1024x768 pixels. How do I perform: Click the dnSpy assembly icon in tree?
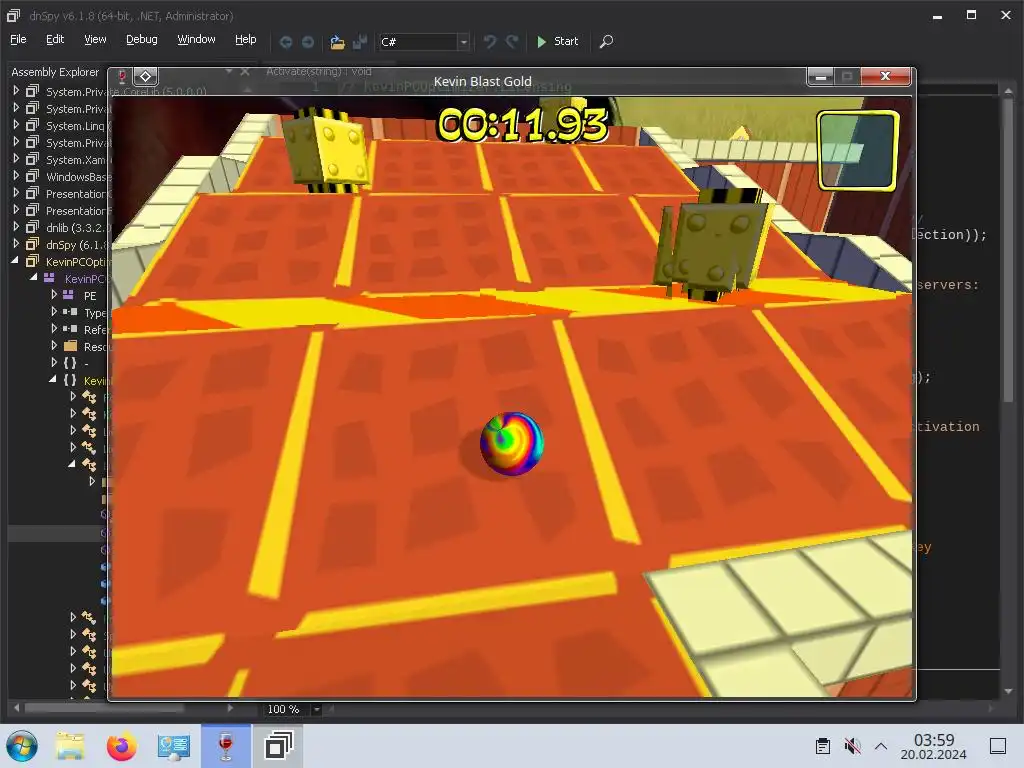(32, 244)
